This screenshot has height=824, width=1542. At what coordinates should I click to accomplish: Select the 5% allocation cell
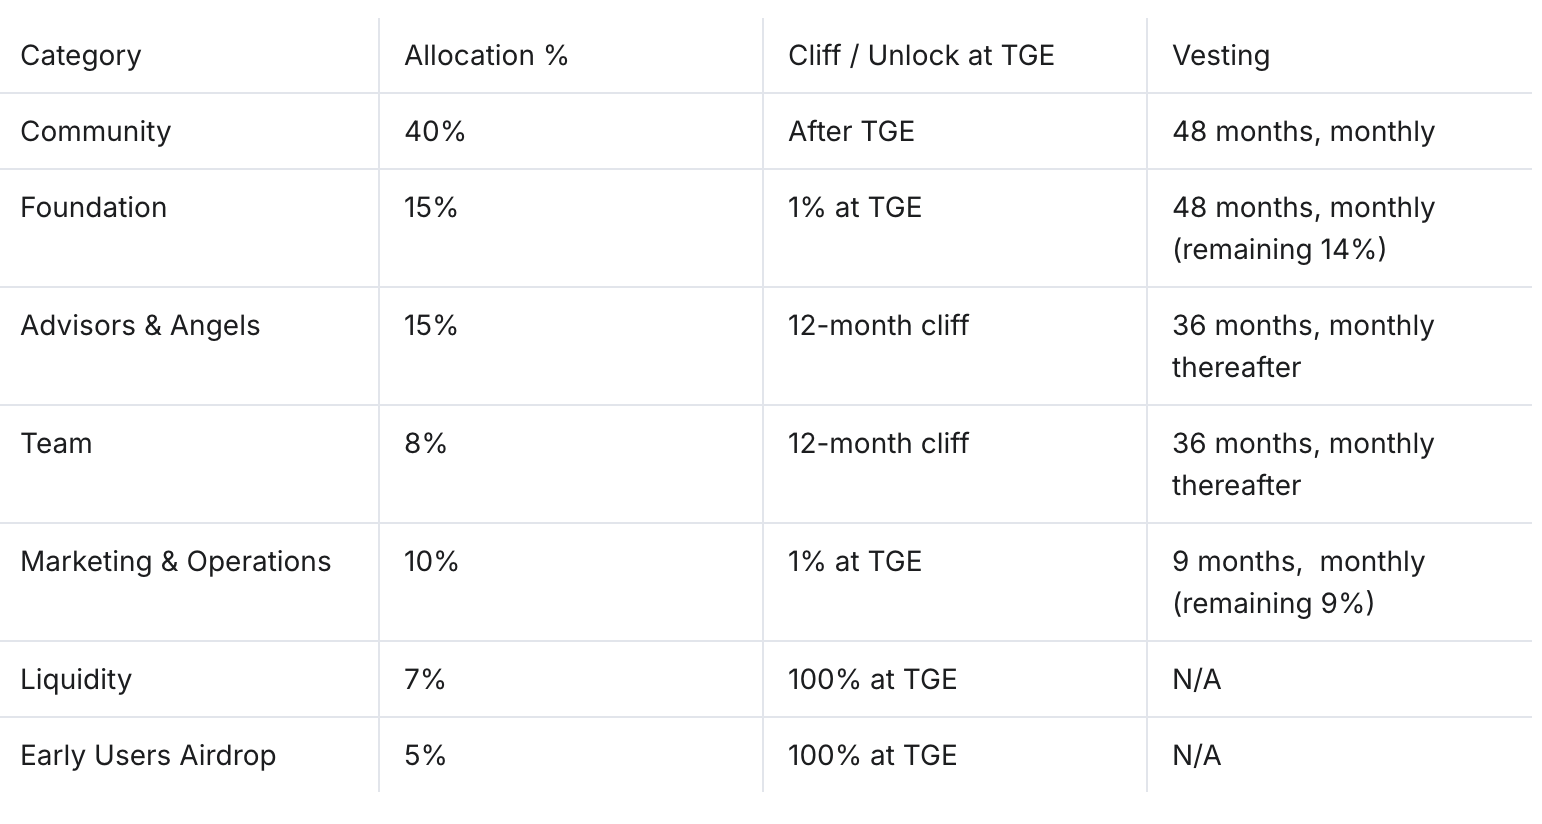coord(425,756)
